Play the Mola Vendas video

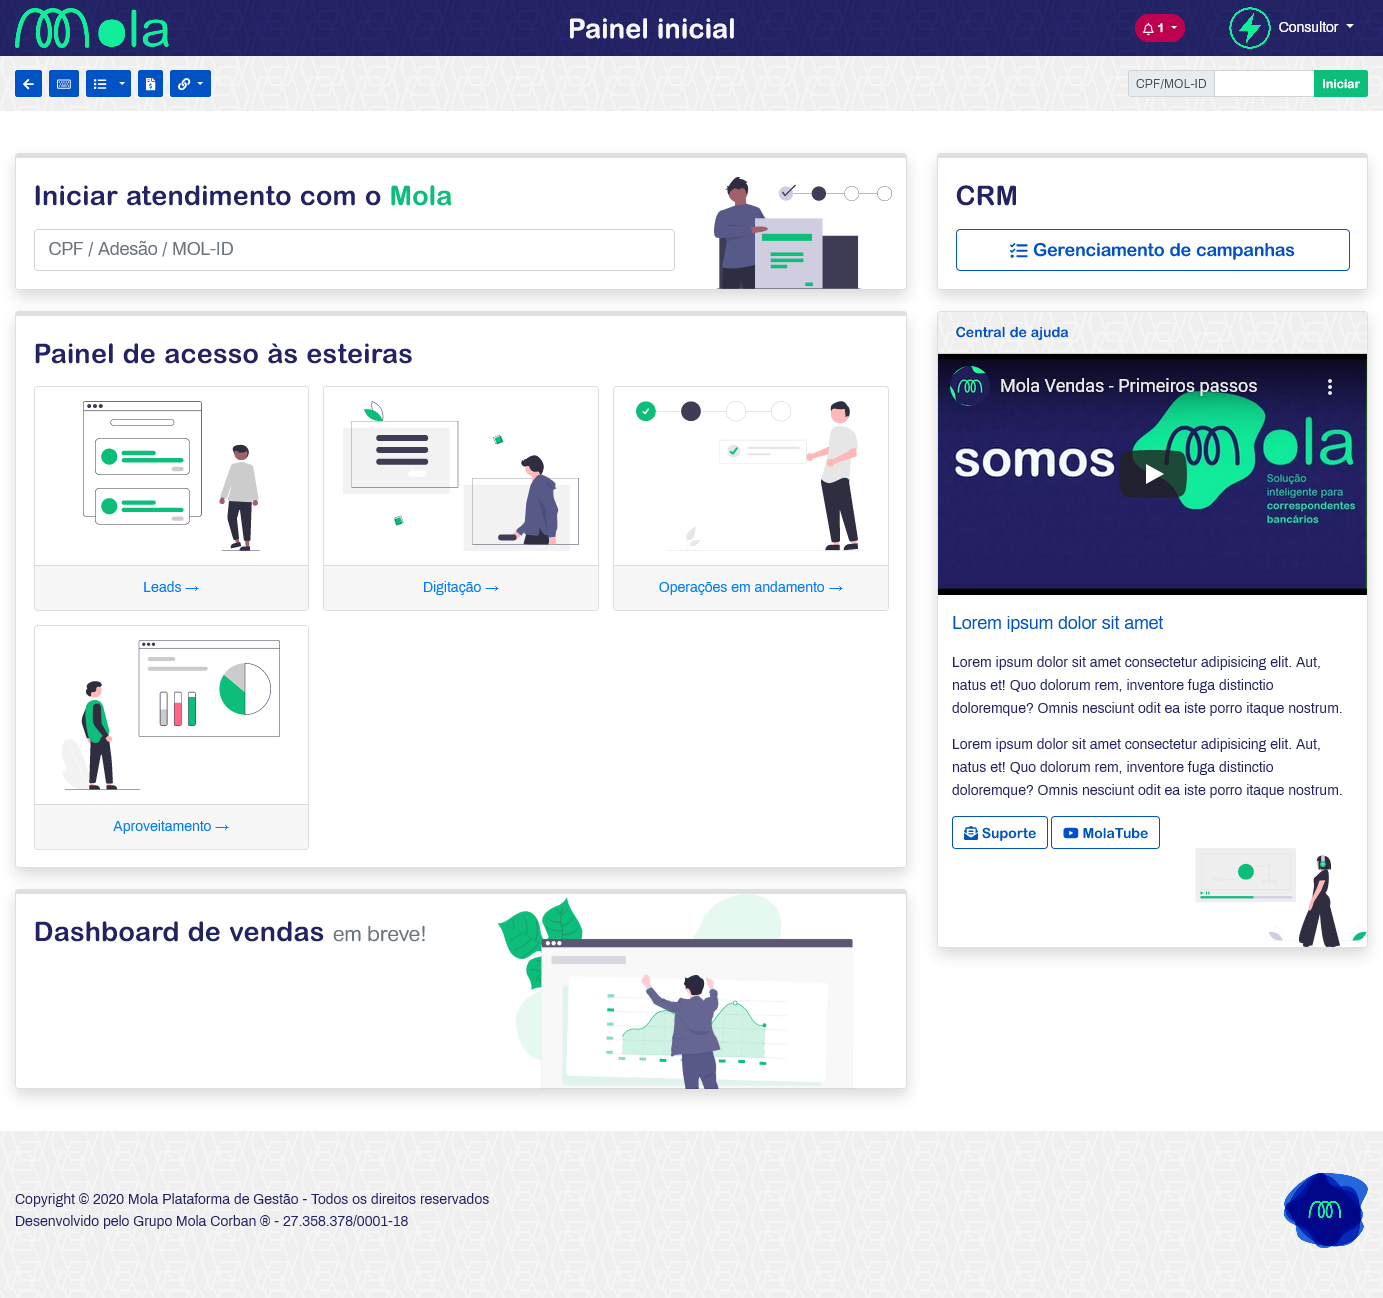pos(1152,474)
